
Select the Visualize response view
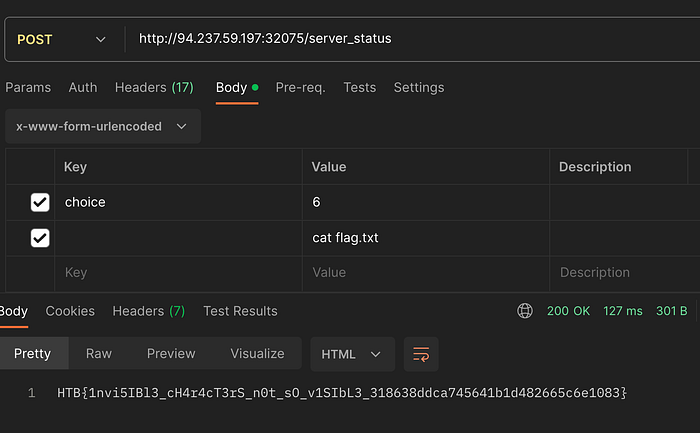(257, 354)
